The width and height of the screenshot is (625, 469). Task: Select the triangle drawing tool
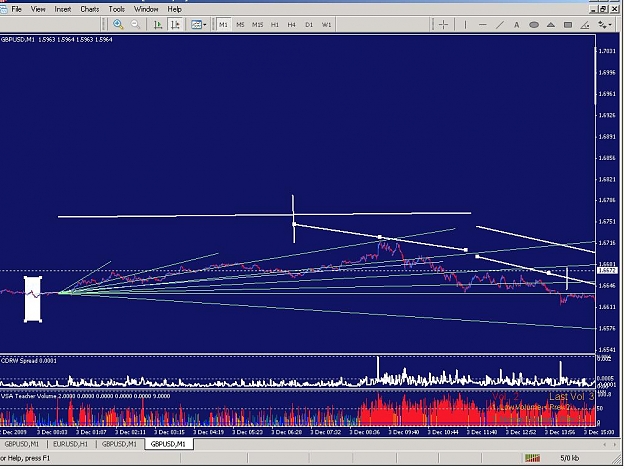551,25
